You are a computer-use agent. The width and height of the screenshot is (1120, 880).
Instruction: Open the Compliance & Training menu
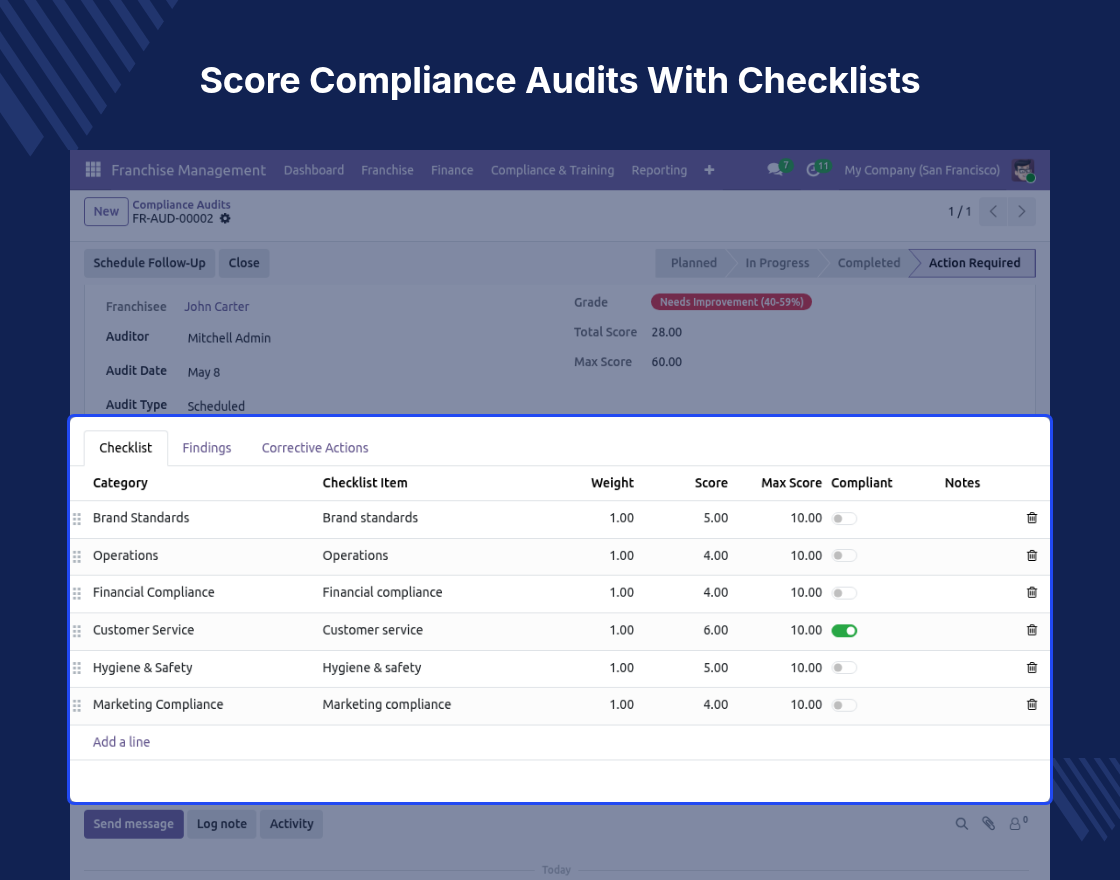point(552,170)
